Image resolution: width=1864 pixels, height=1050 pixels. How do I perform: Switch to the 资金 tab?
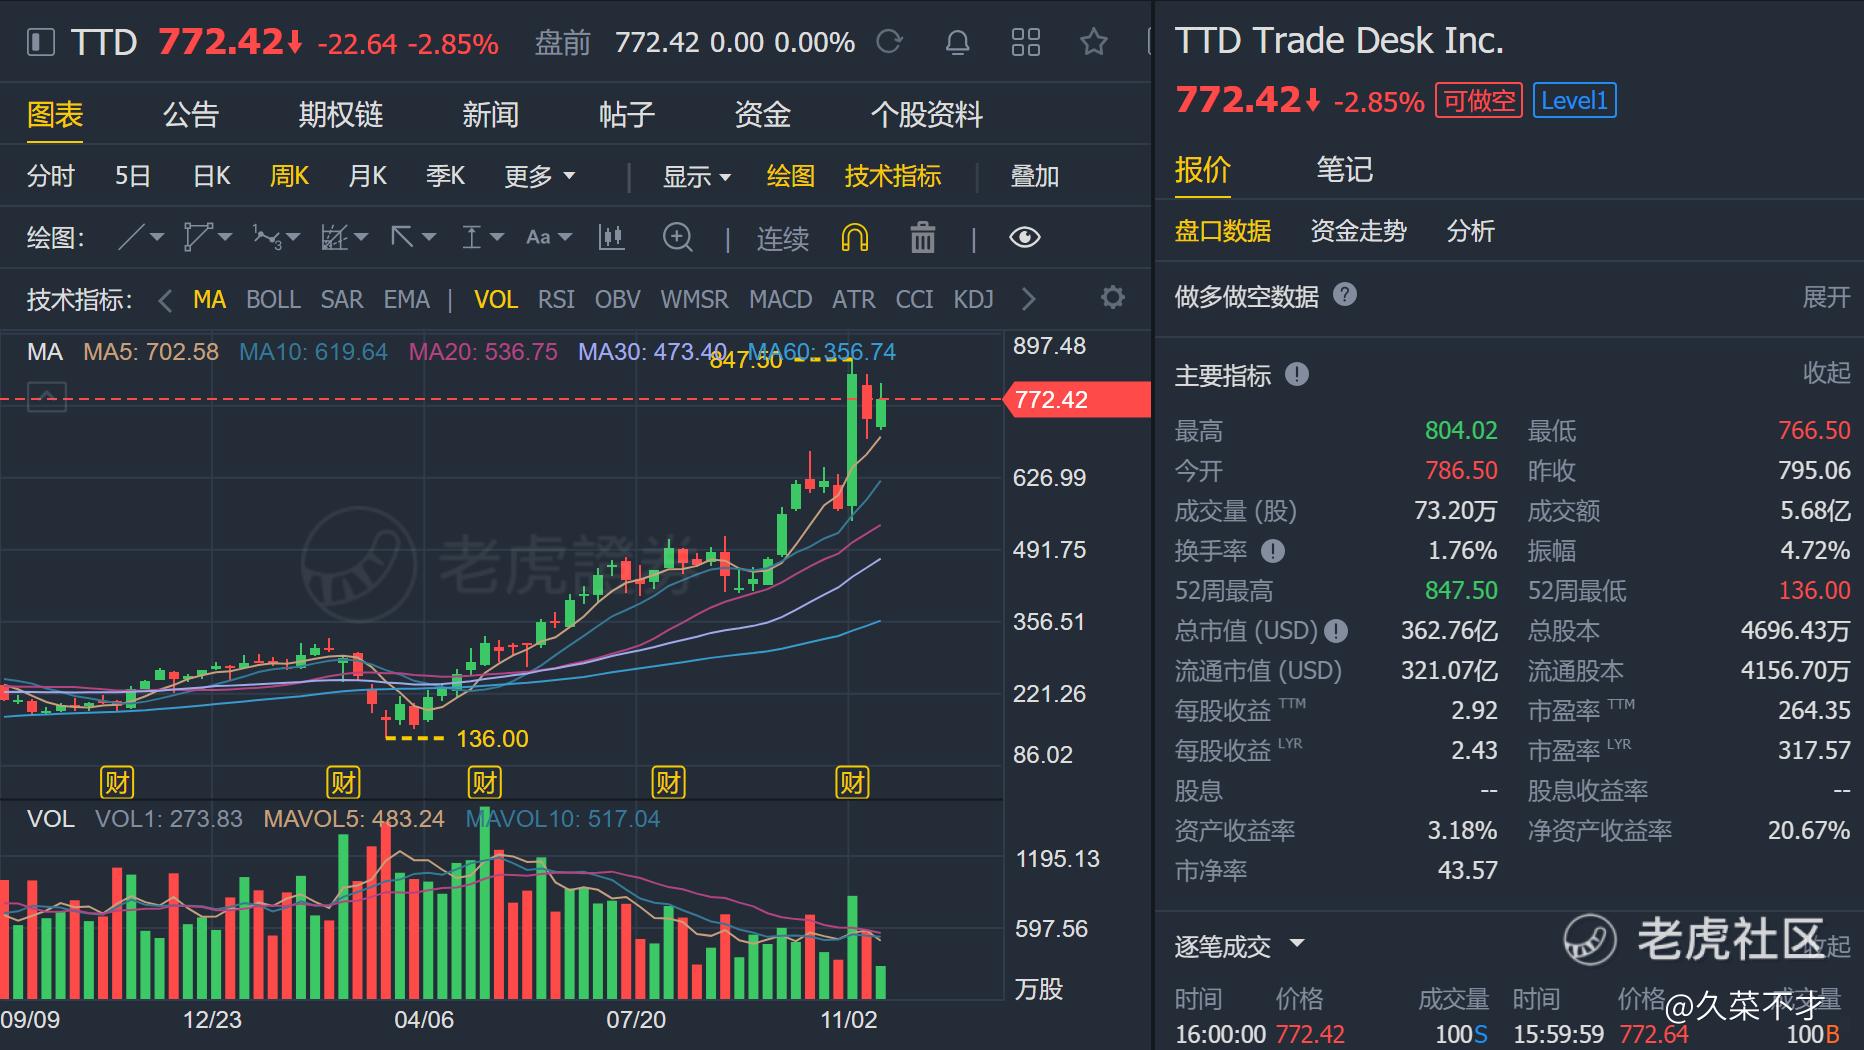(762, 114)
